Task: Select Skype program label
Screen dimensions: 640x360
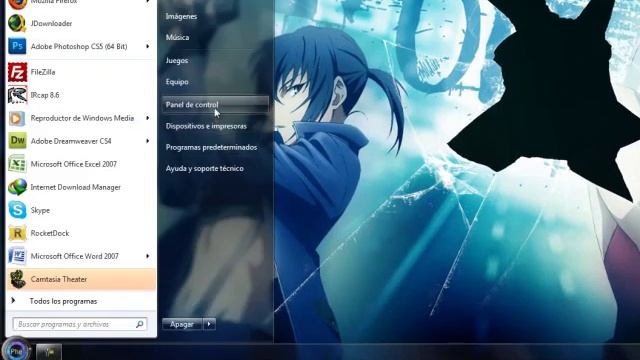Action: tap(40, 210)
